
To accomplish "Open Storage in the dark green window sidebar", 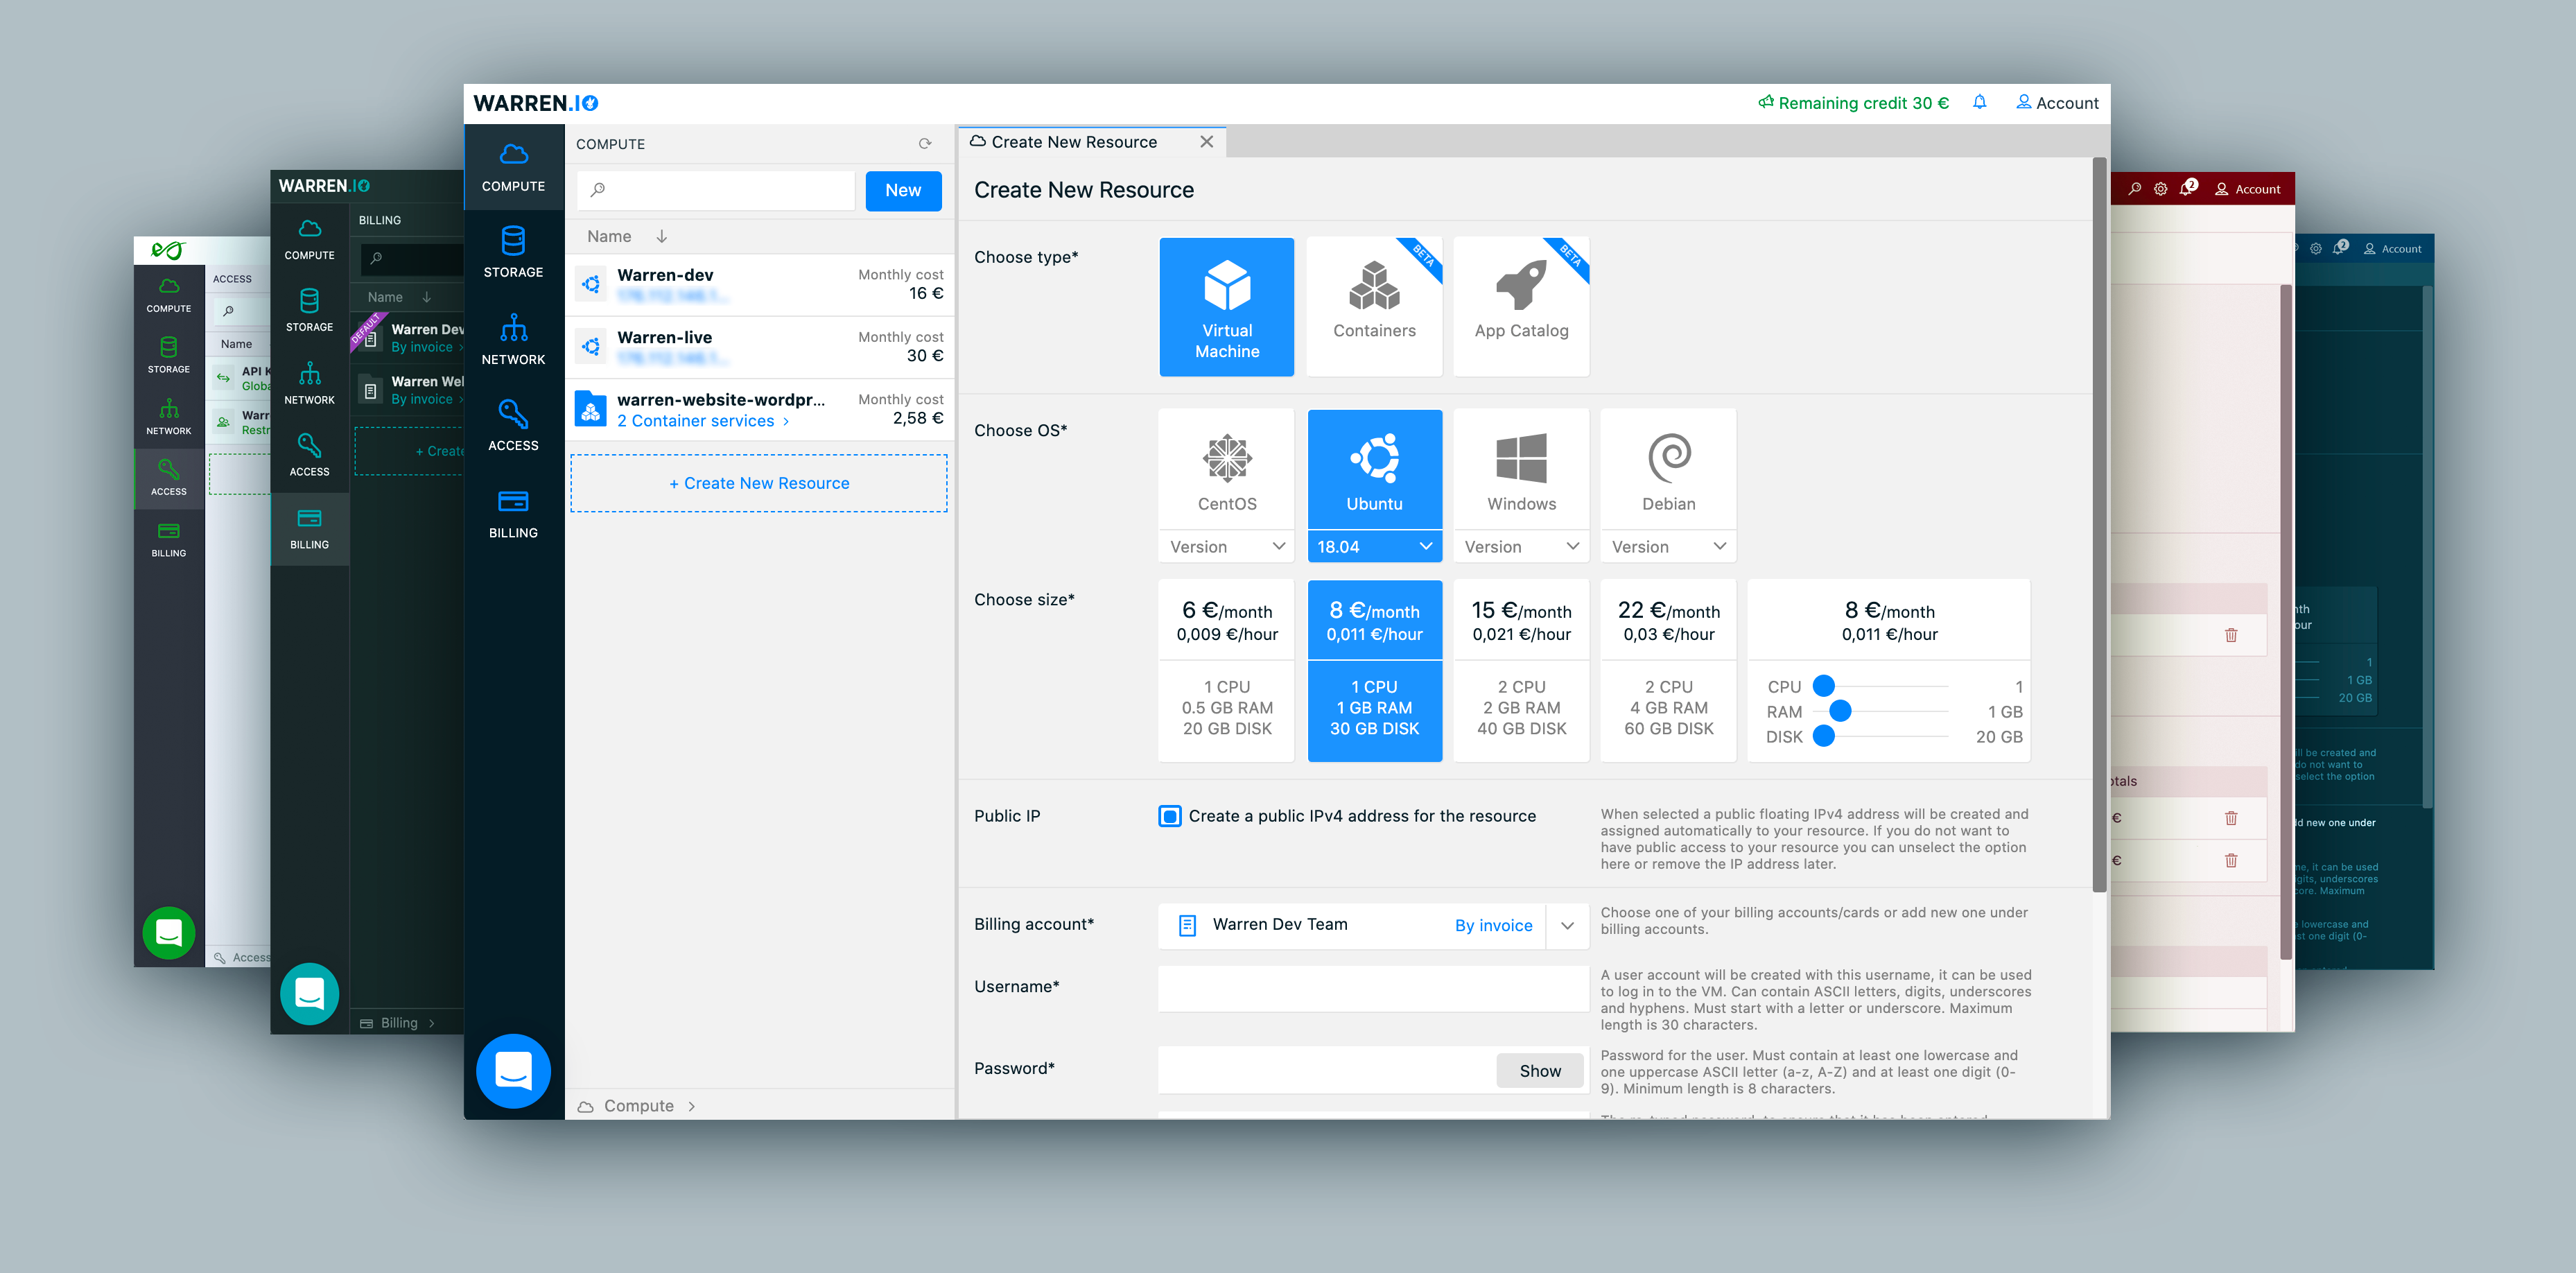I will pos(309,310).
